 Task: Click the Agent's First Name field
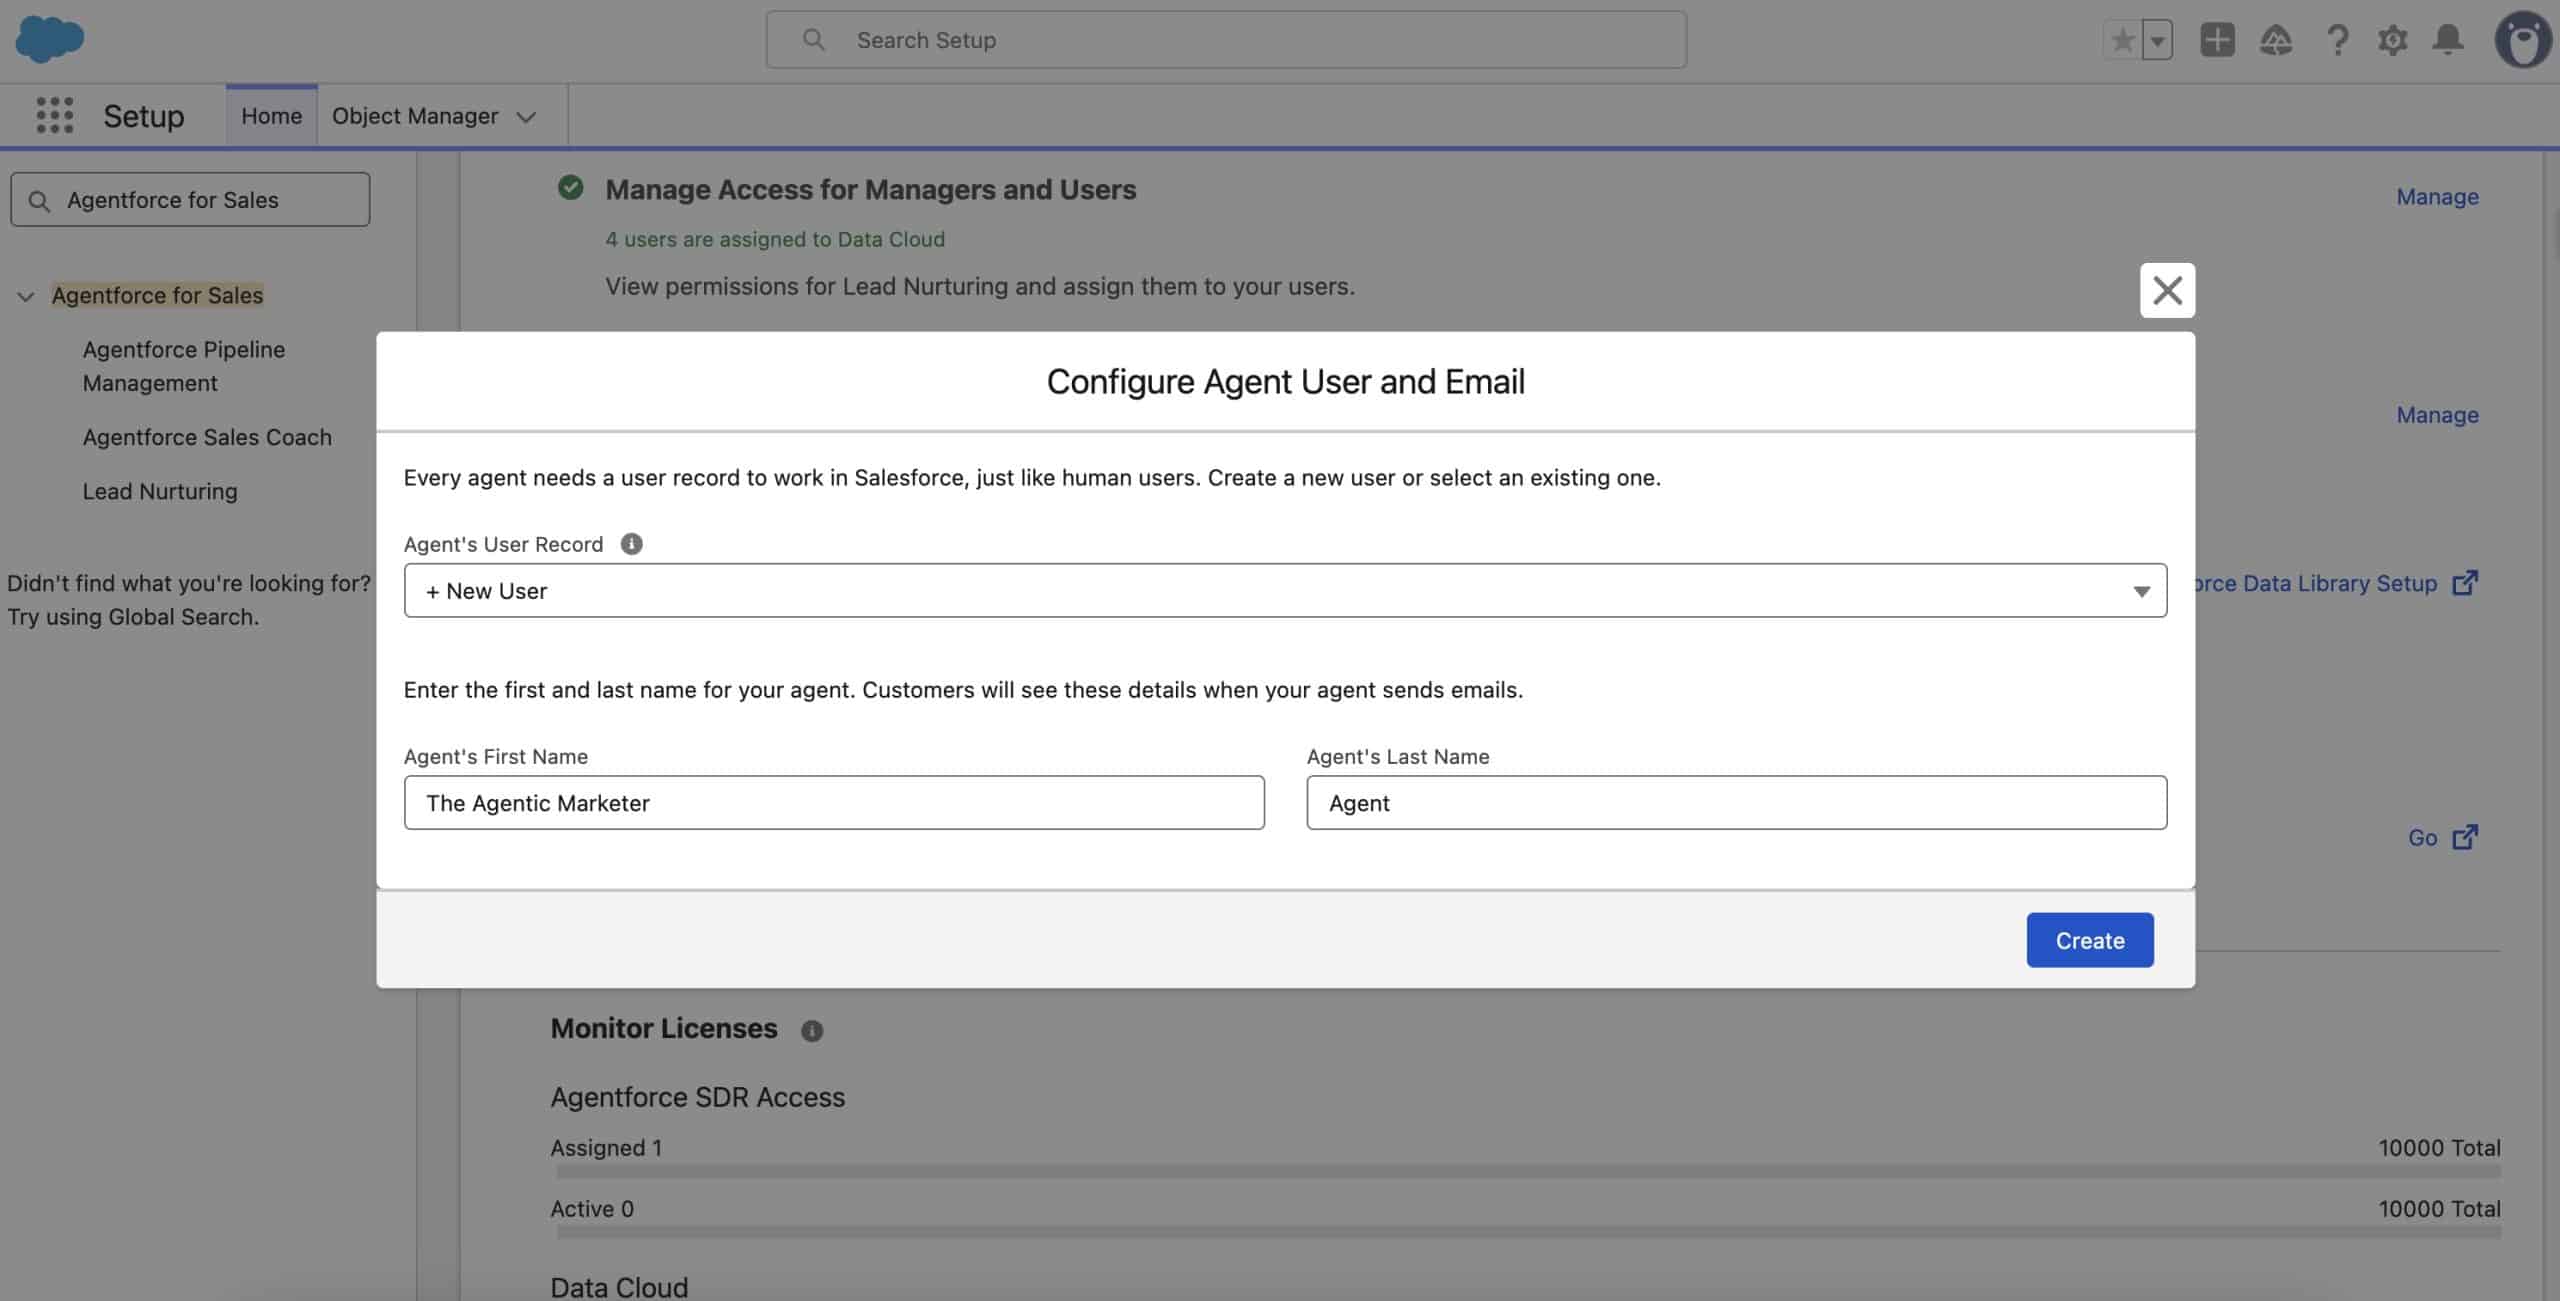click(833, 803)
